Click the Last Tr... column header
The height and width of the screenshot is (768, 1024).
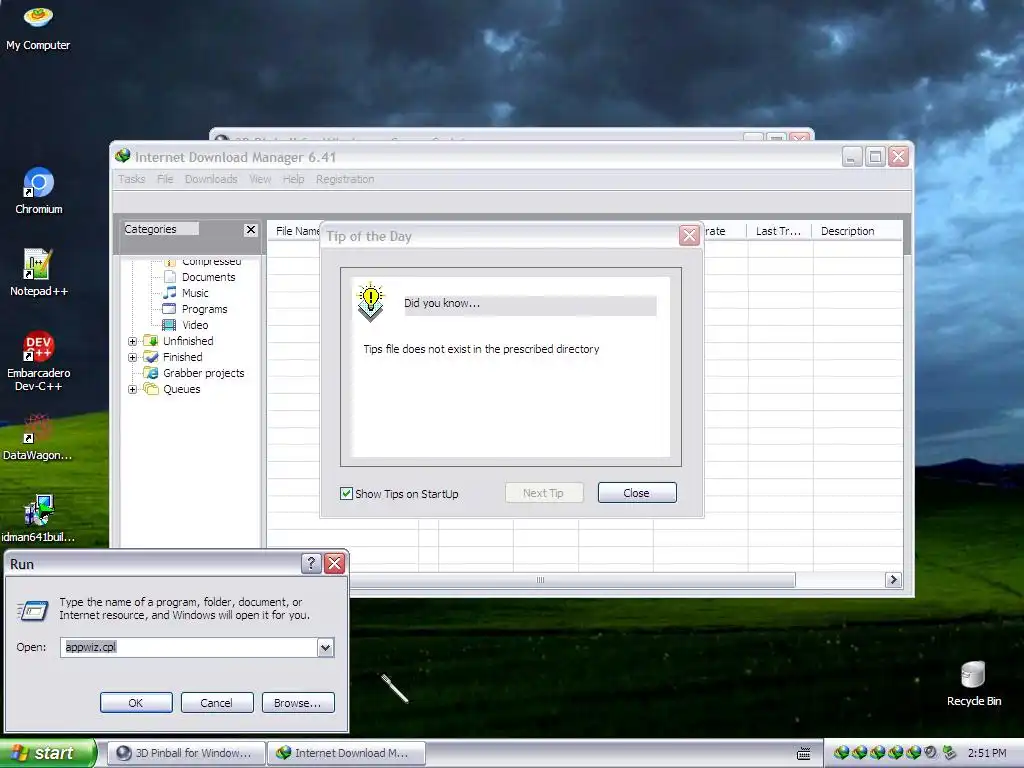click(779, 231)
